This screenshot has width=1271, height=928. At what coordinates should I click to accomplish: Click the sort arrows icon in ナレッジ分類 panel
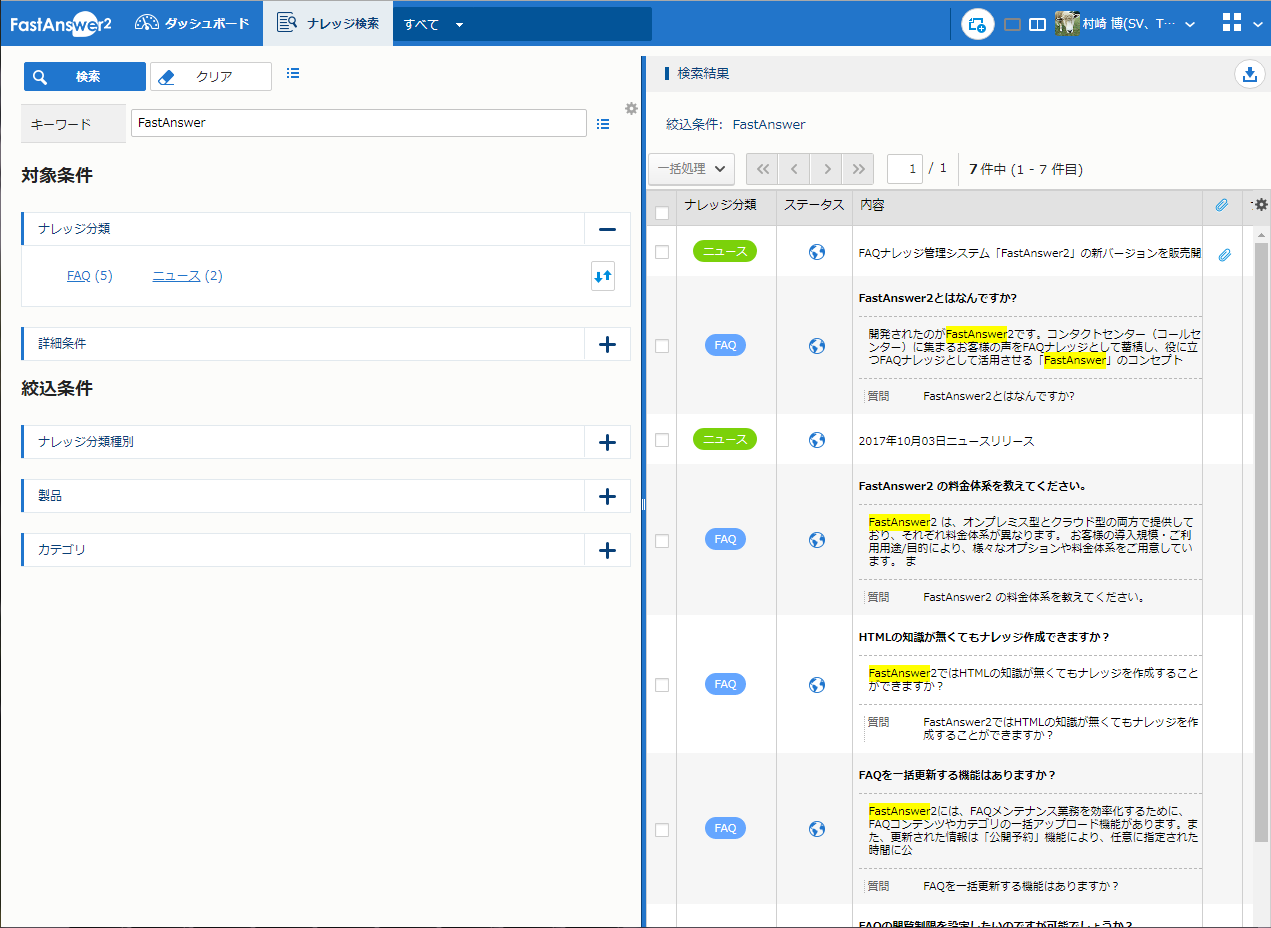coord(602,277)
